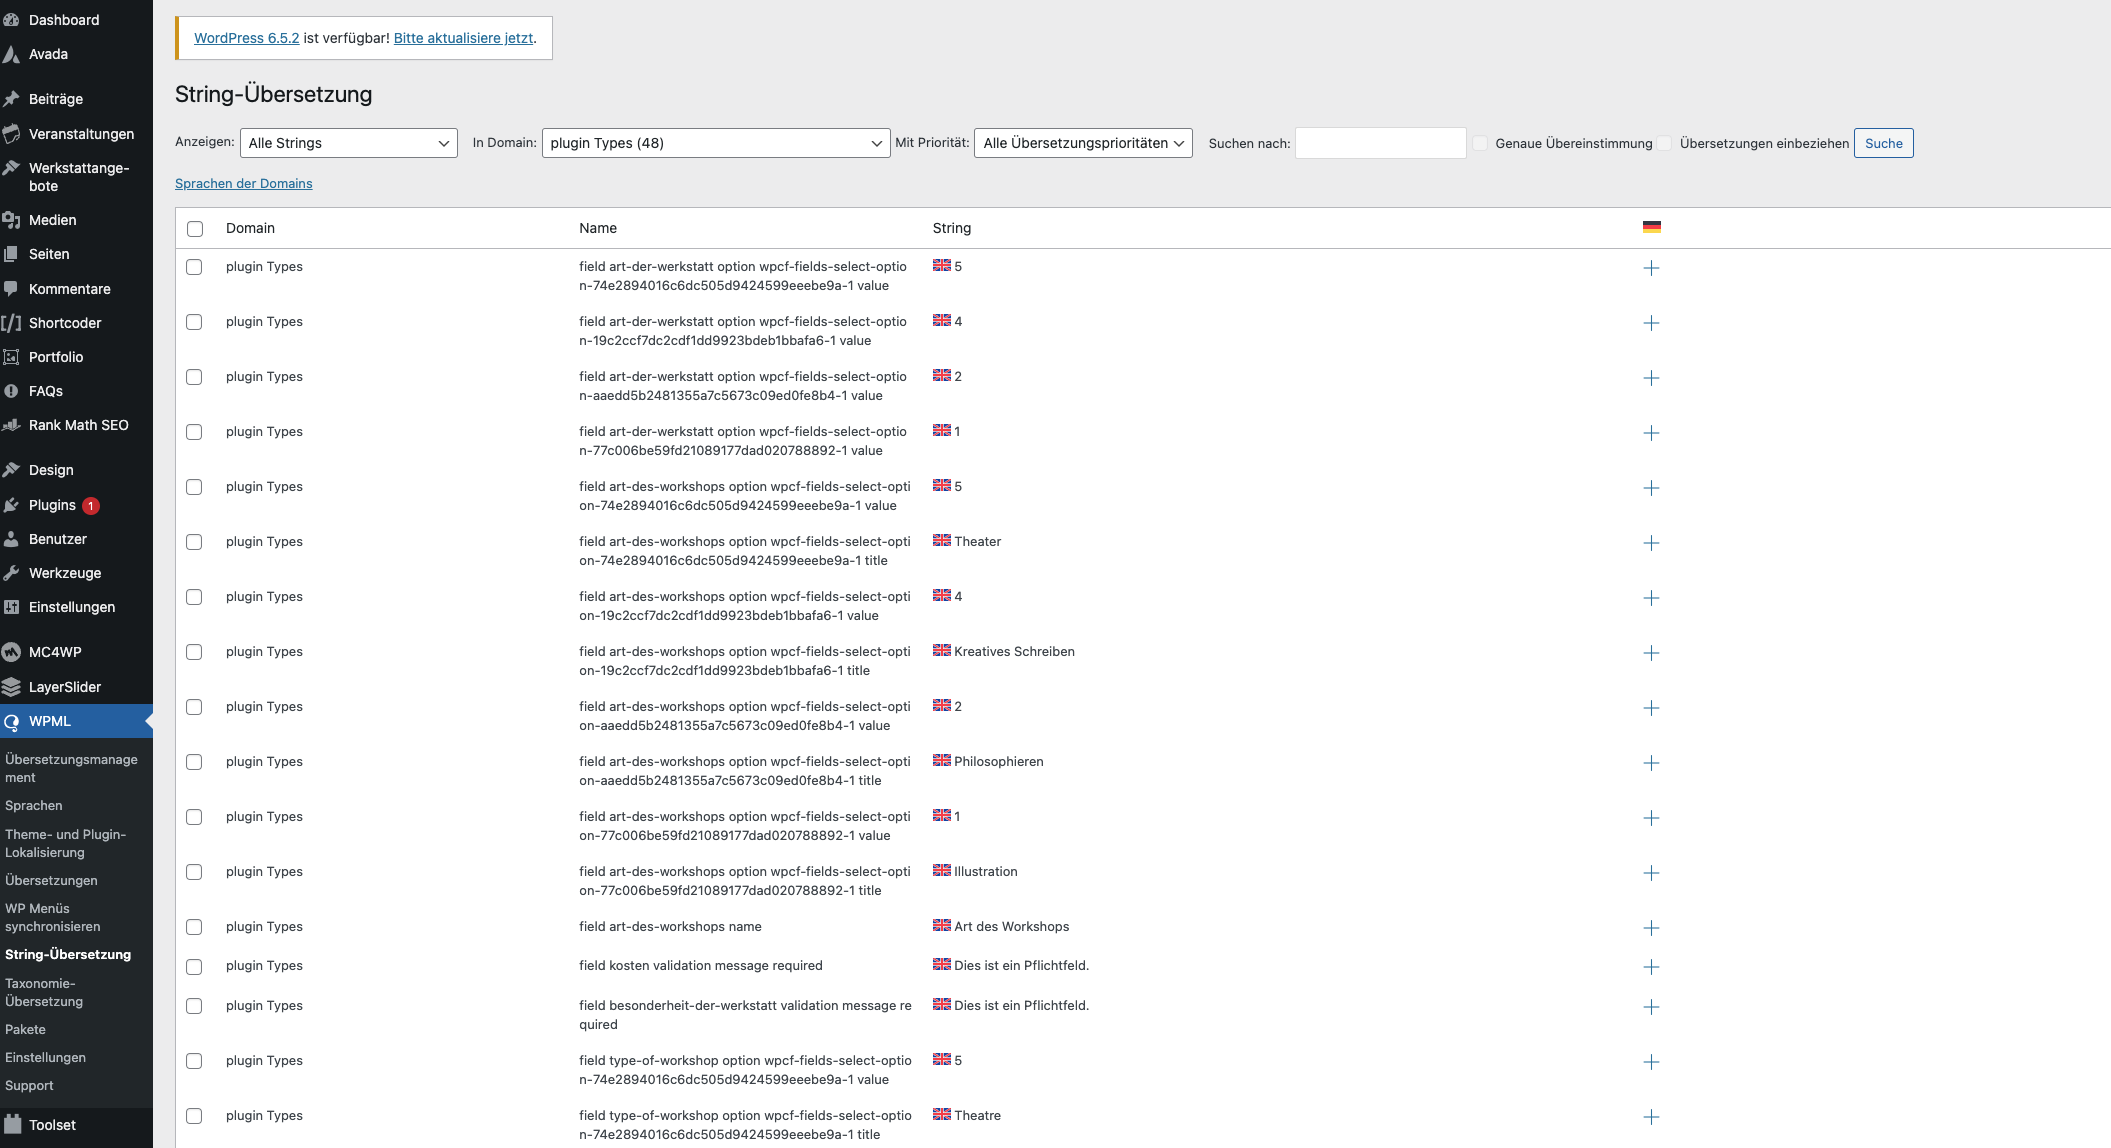The width and height of the screenshot is (2111, 1148).
Task: Open Veranstaltungen via its sidebar icon
Action: point(12,134)
